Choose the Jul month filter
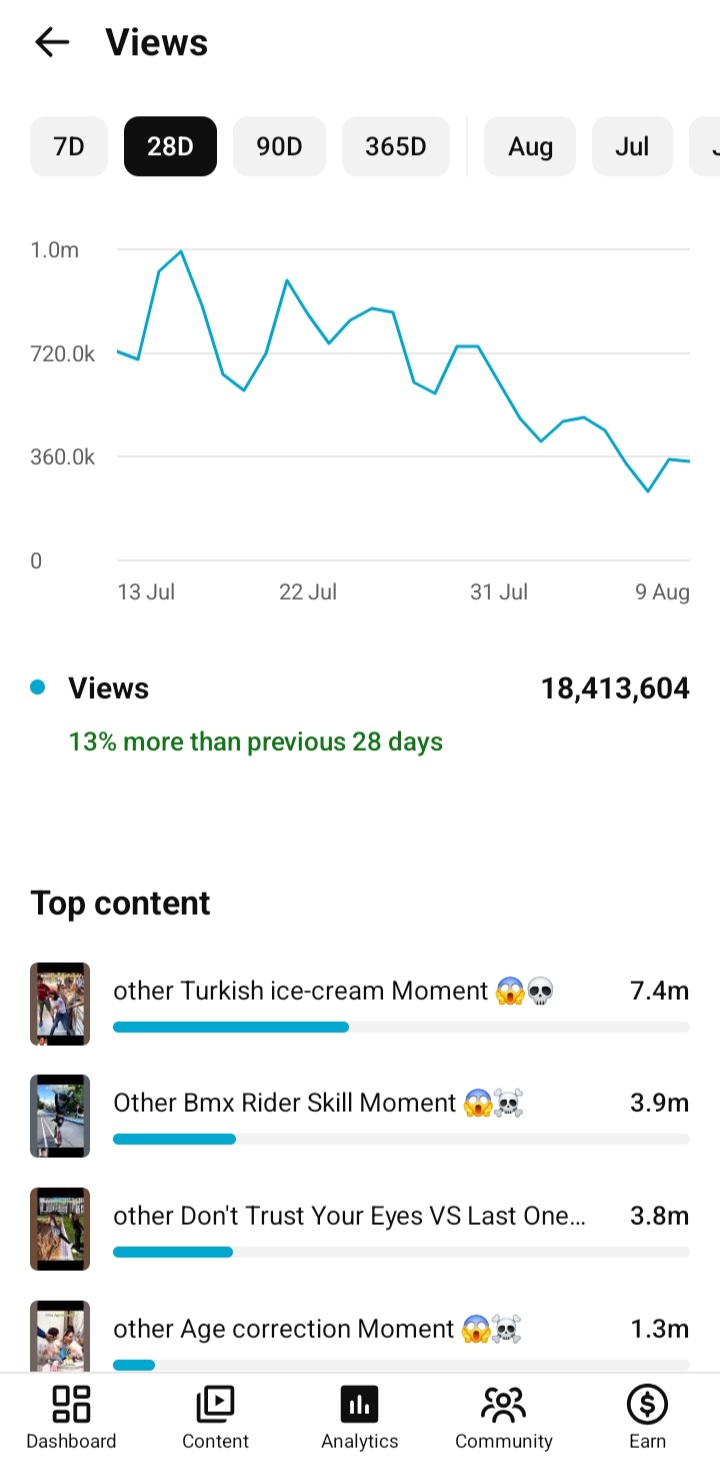The image size is (720, 1484). click(x=632, y=146)
